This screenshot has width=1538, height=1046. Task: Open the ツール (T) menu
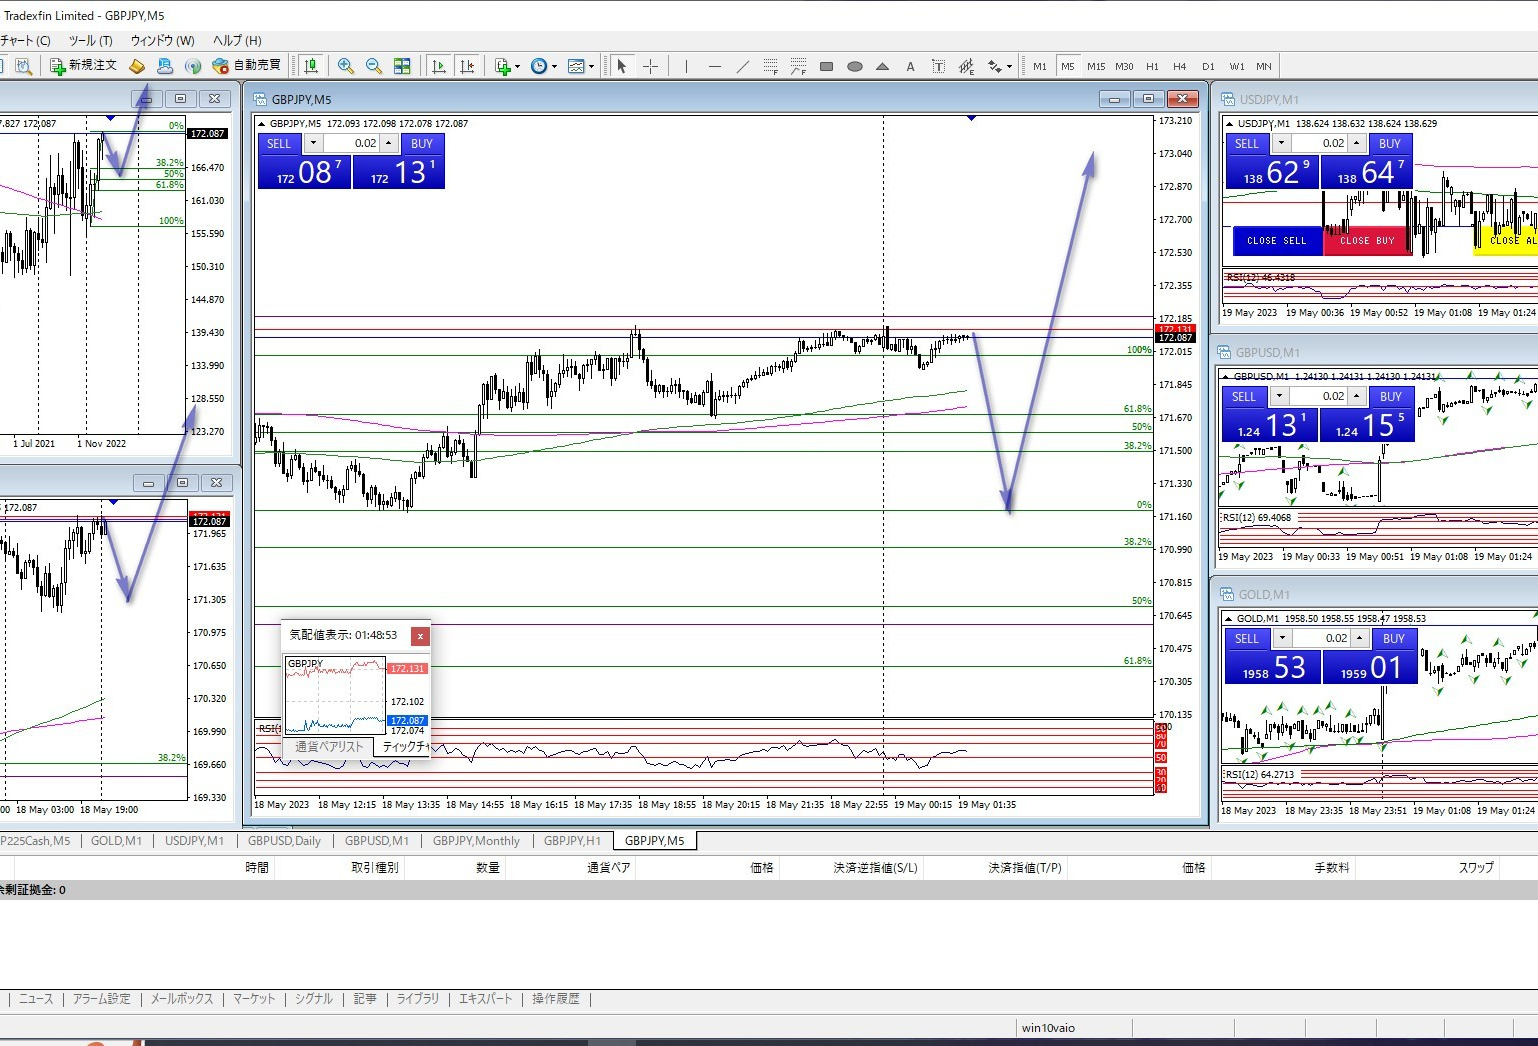(90, 41)
